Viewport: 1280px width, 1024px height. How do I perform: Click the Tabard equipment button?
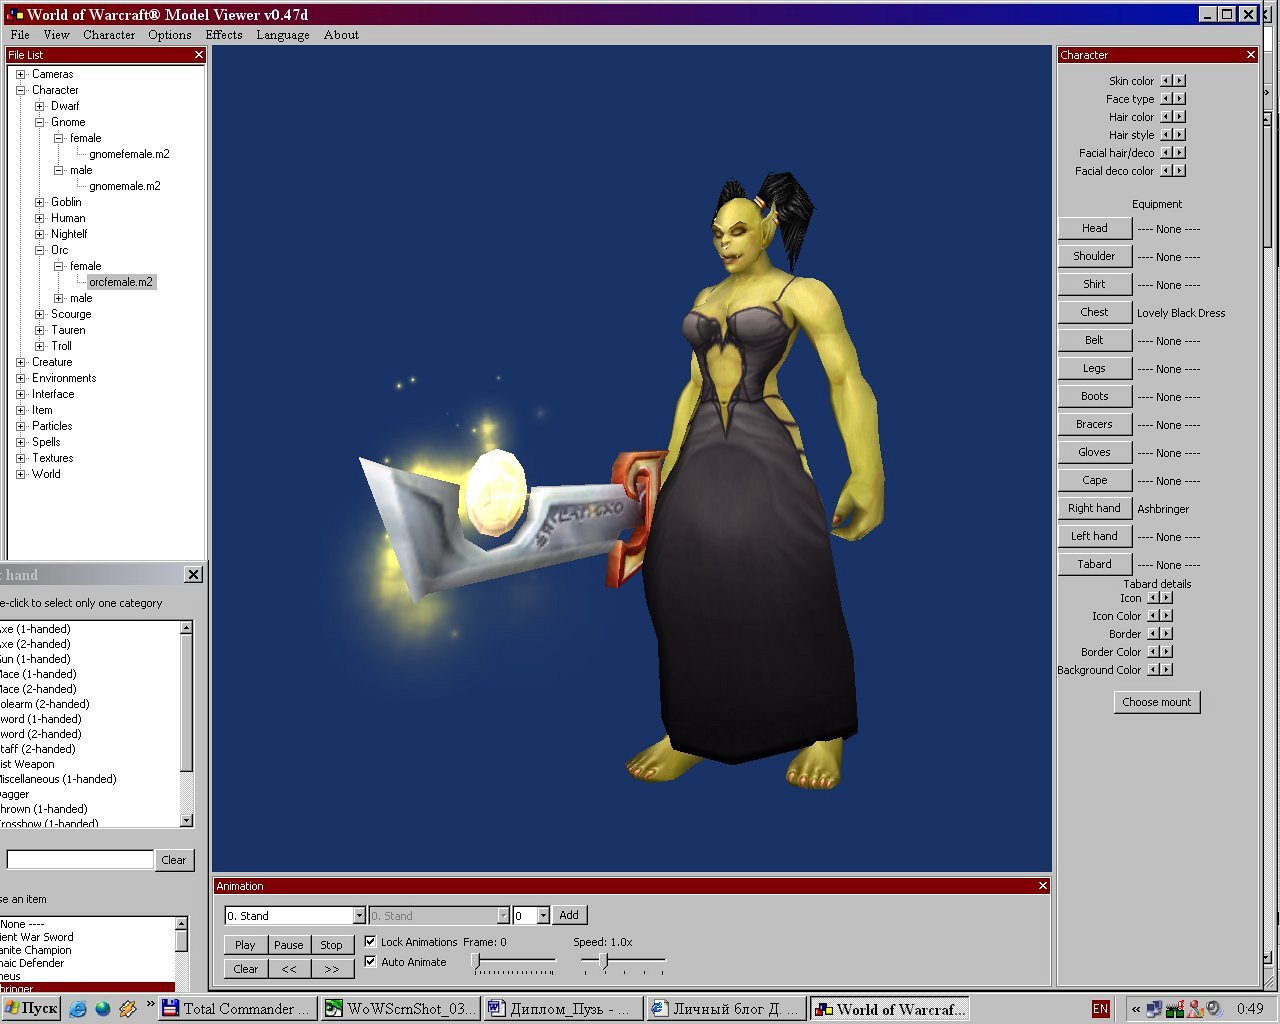click(1094, 564)
